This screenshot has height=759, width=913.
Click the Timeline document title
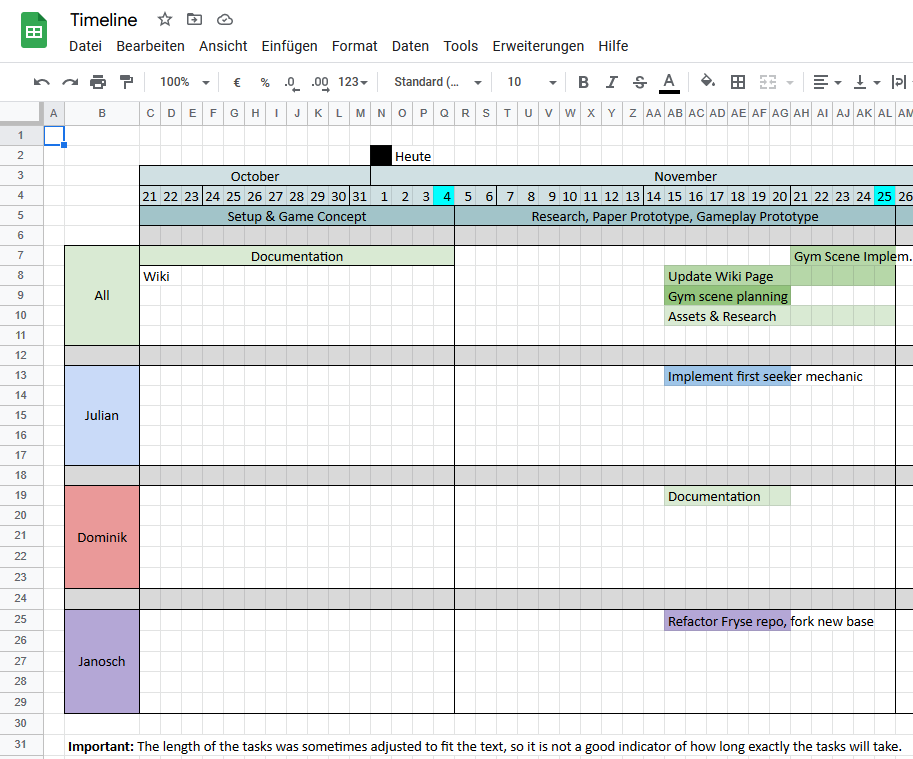(x=104, y=20)
